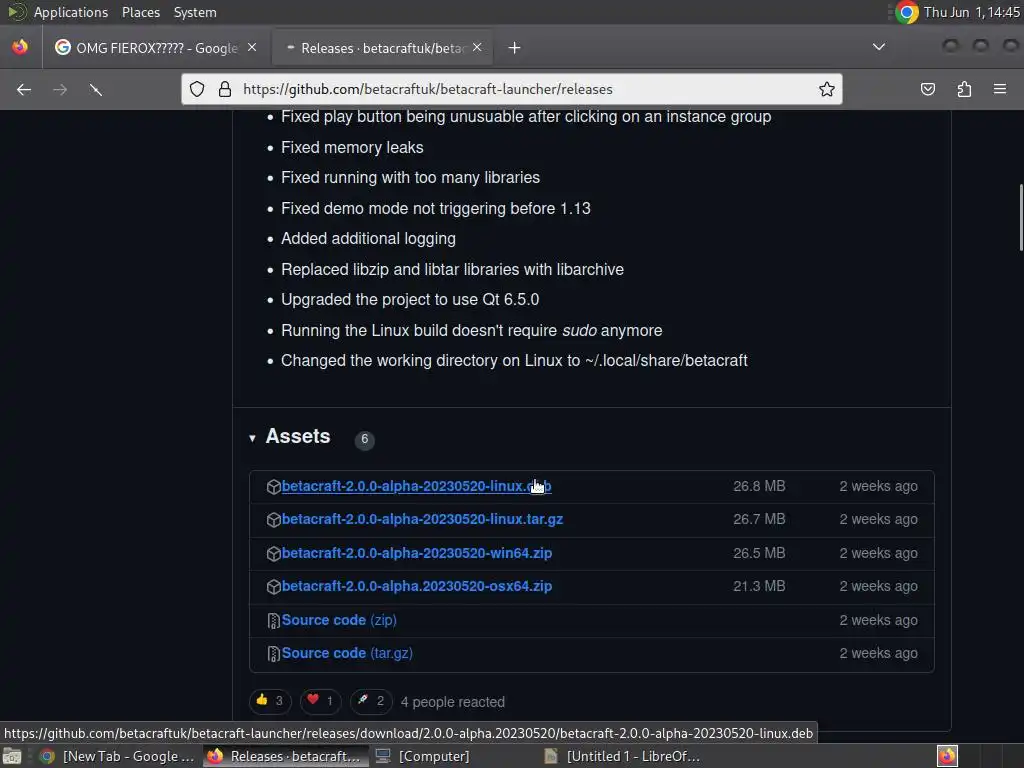Bookmark this page with star icon
Image resolution: width=1024 pixels, height=768 pixels.
[x=827, y=89]
